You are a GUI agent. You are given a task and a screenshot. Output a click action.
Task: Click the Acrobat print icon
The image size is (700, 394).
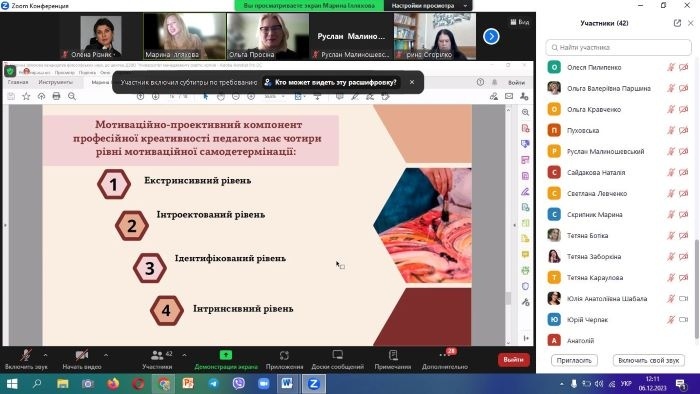[56, 96]
